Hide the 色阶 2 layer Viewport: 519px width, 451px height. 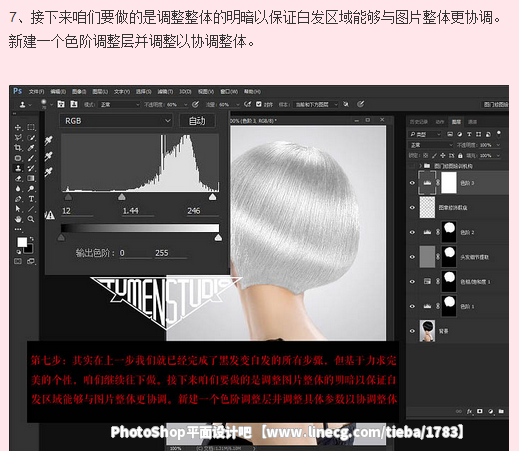[412, 232]
